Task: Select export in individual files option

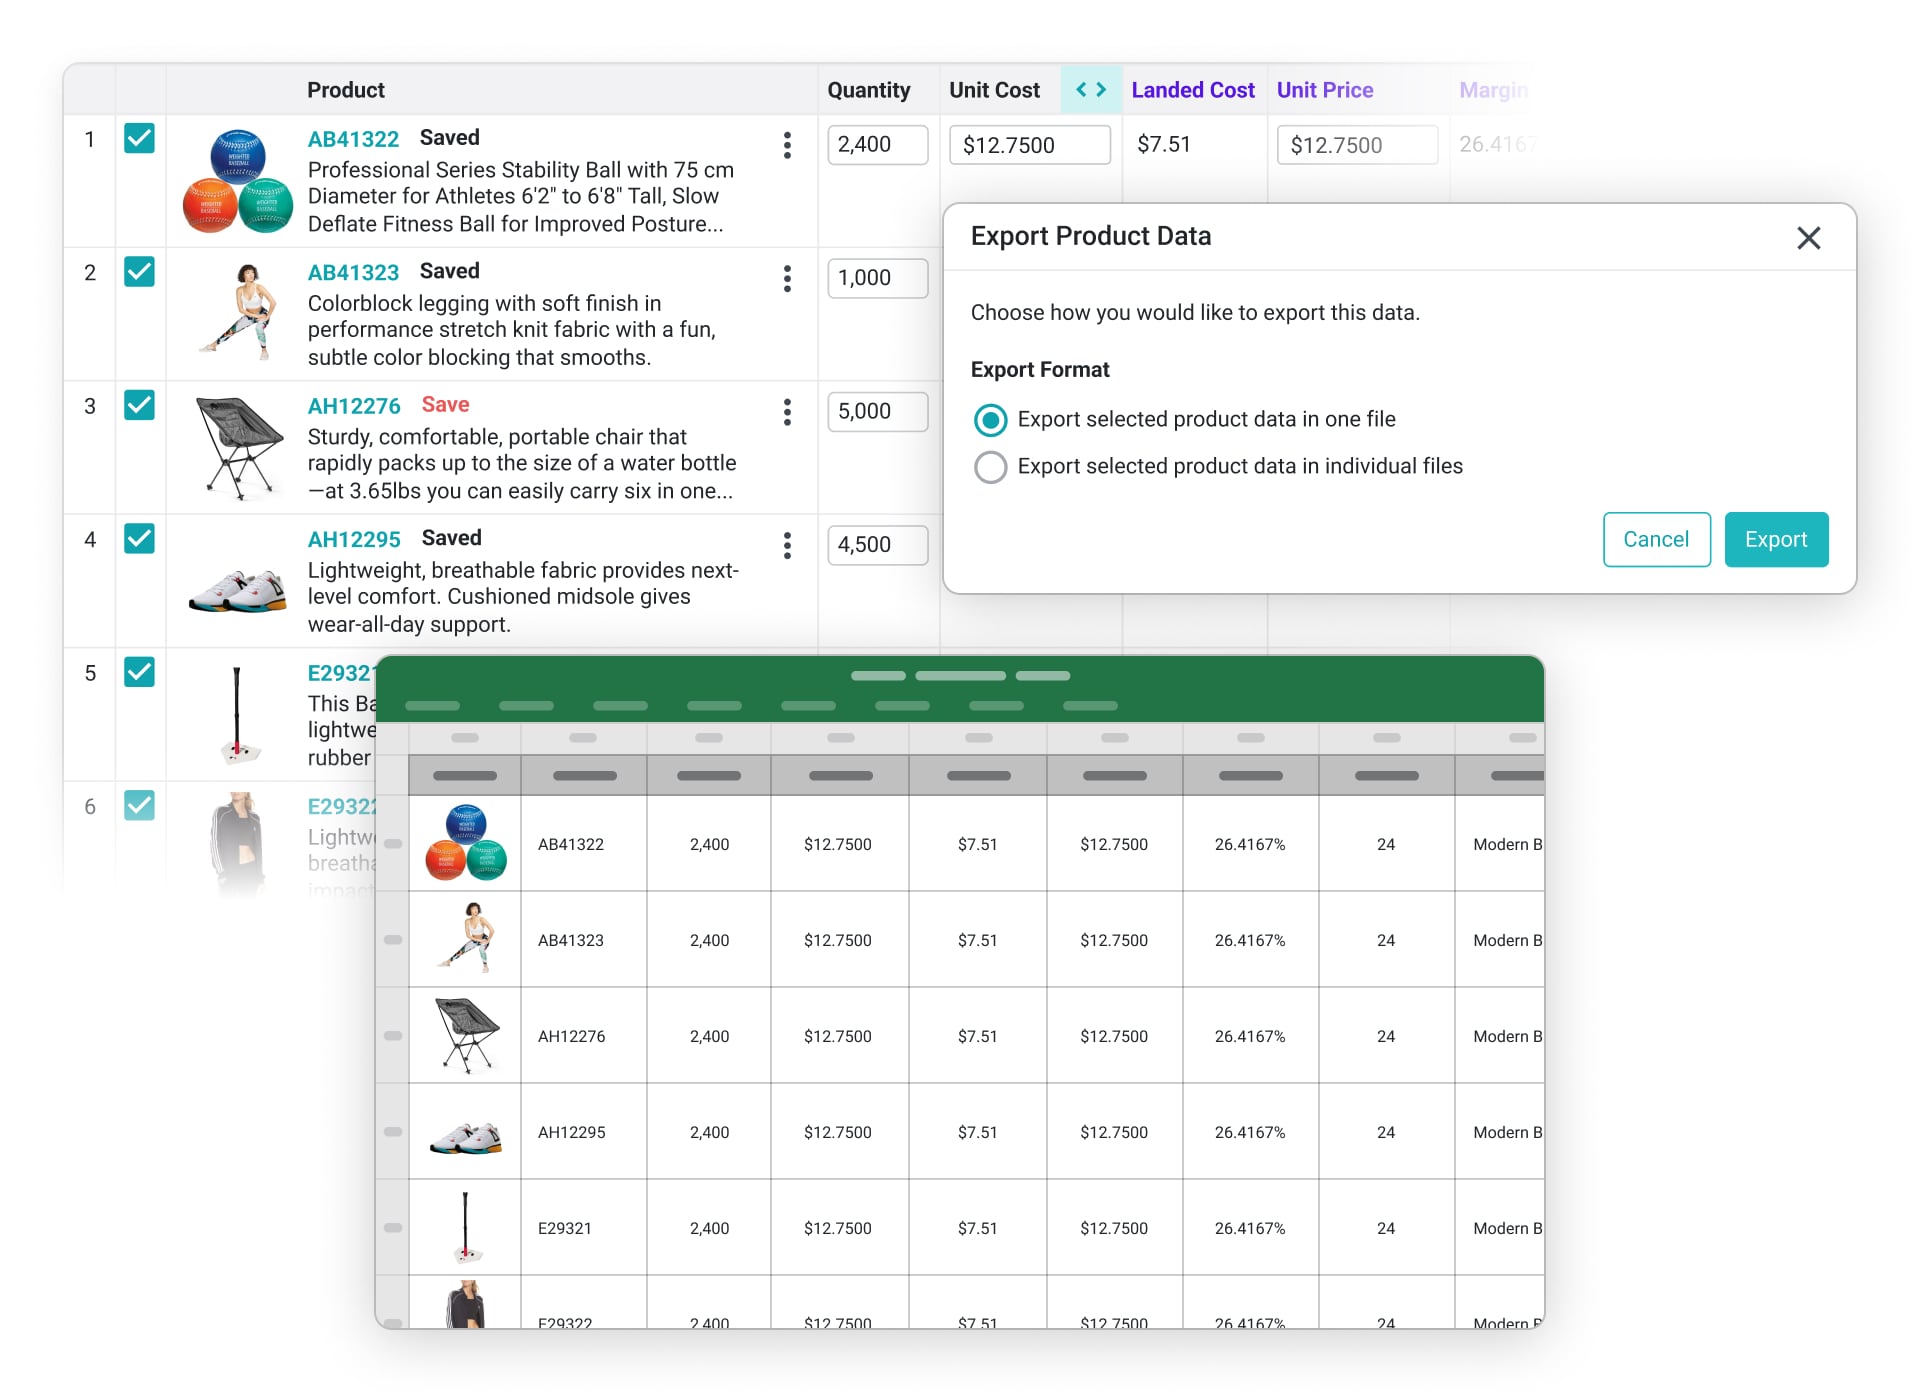Action: point(990,467)
